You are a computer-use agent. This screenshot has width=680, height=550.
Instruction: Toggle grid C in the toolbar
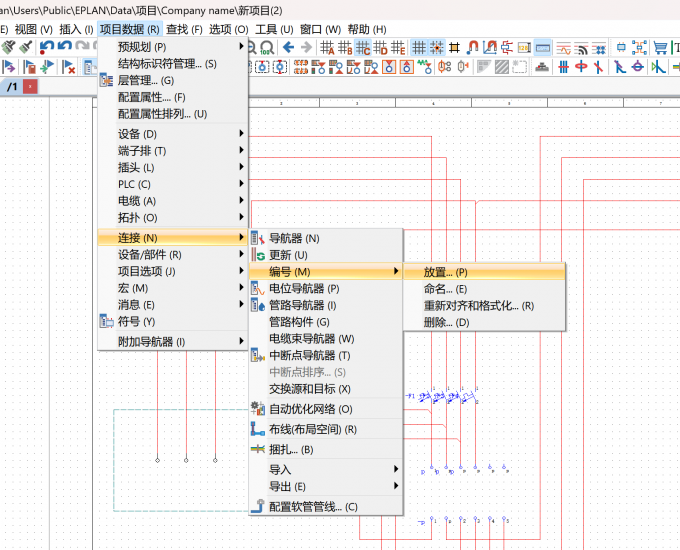[363, 47]
